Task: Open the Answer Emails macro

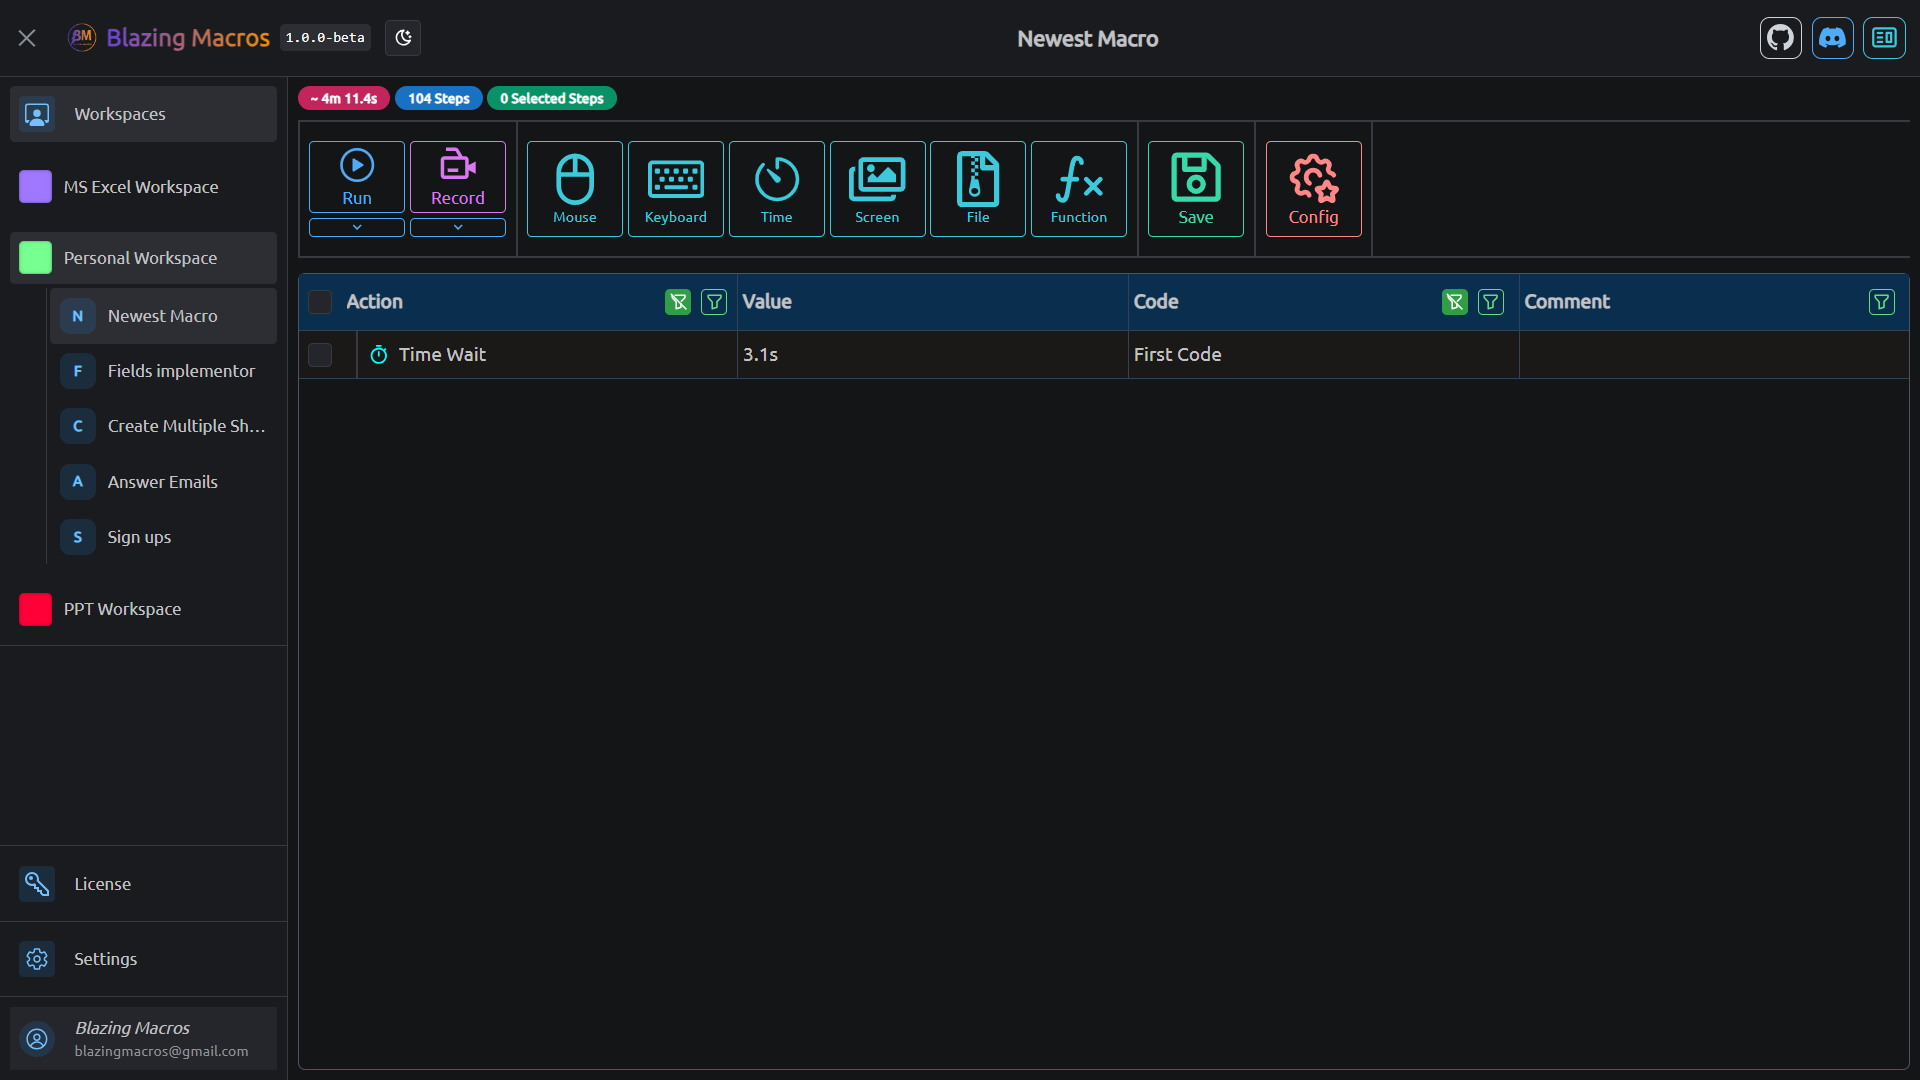Action: [163, 482]
